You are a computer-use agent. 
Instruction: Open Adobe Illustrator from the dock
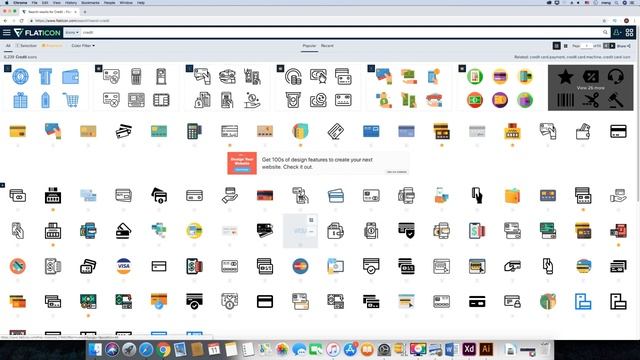click(x=486, y=349)
